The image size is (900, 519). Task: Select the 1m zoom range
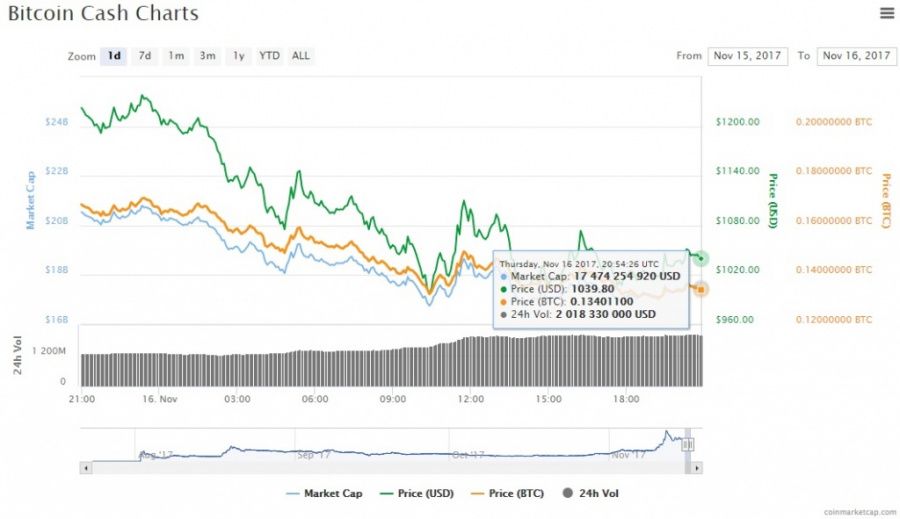(176, 56)
